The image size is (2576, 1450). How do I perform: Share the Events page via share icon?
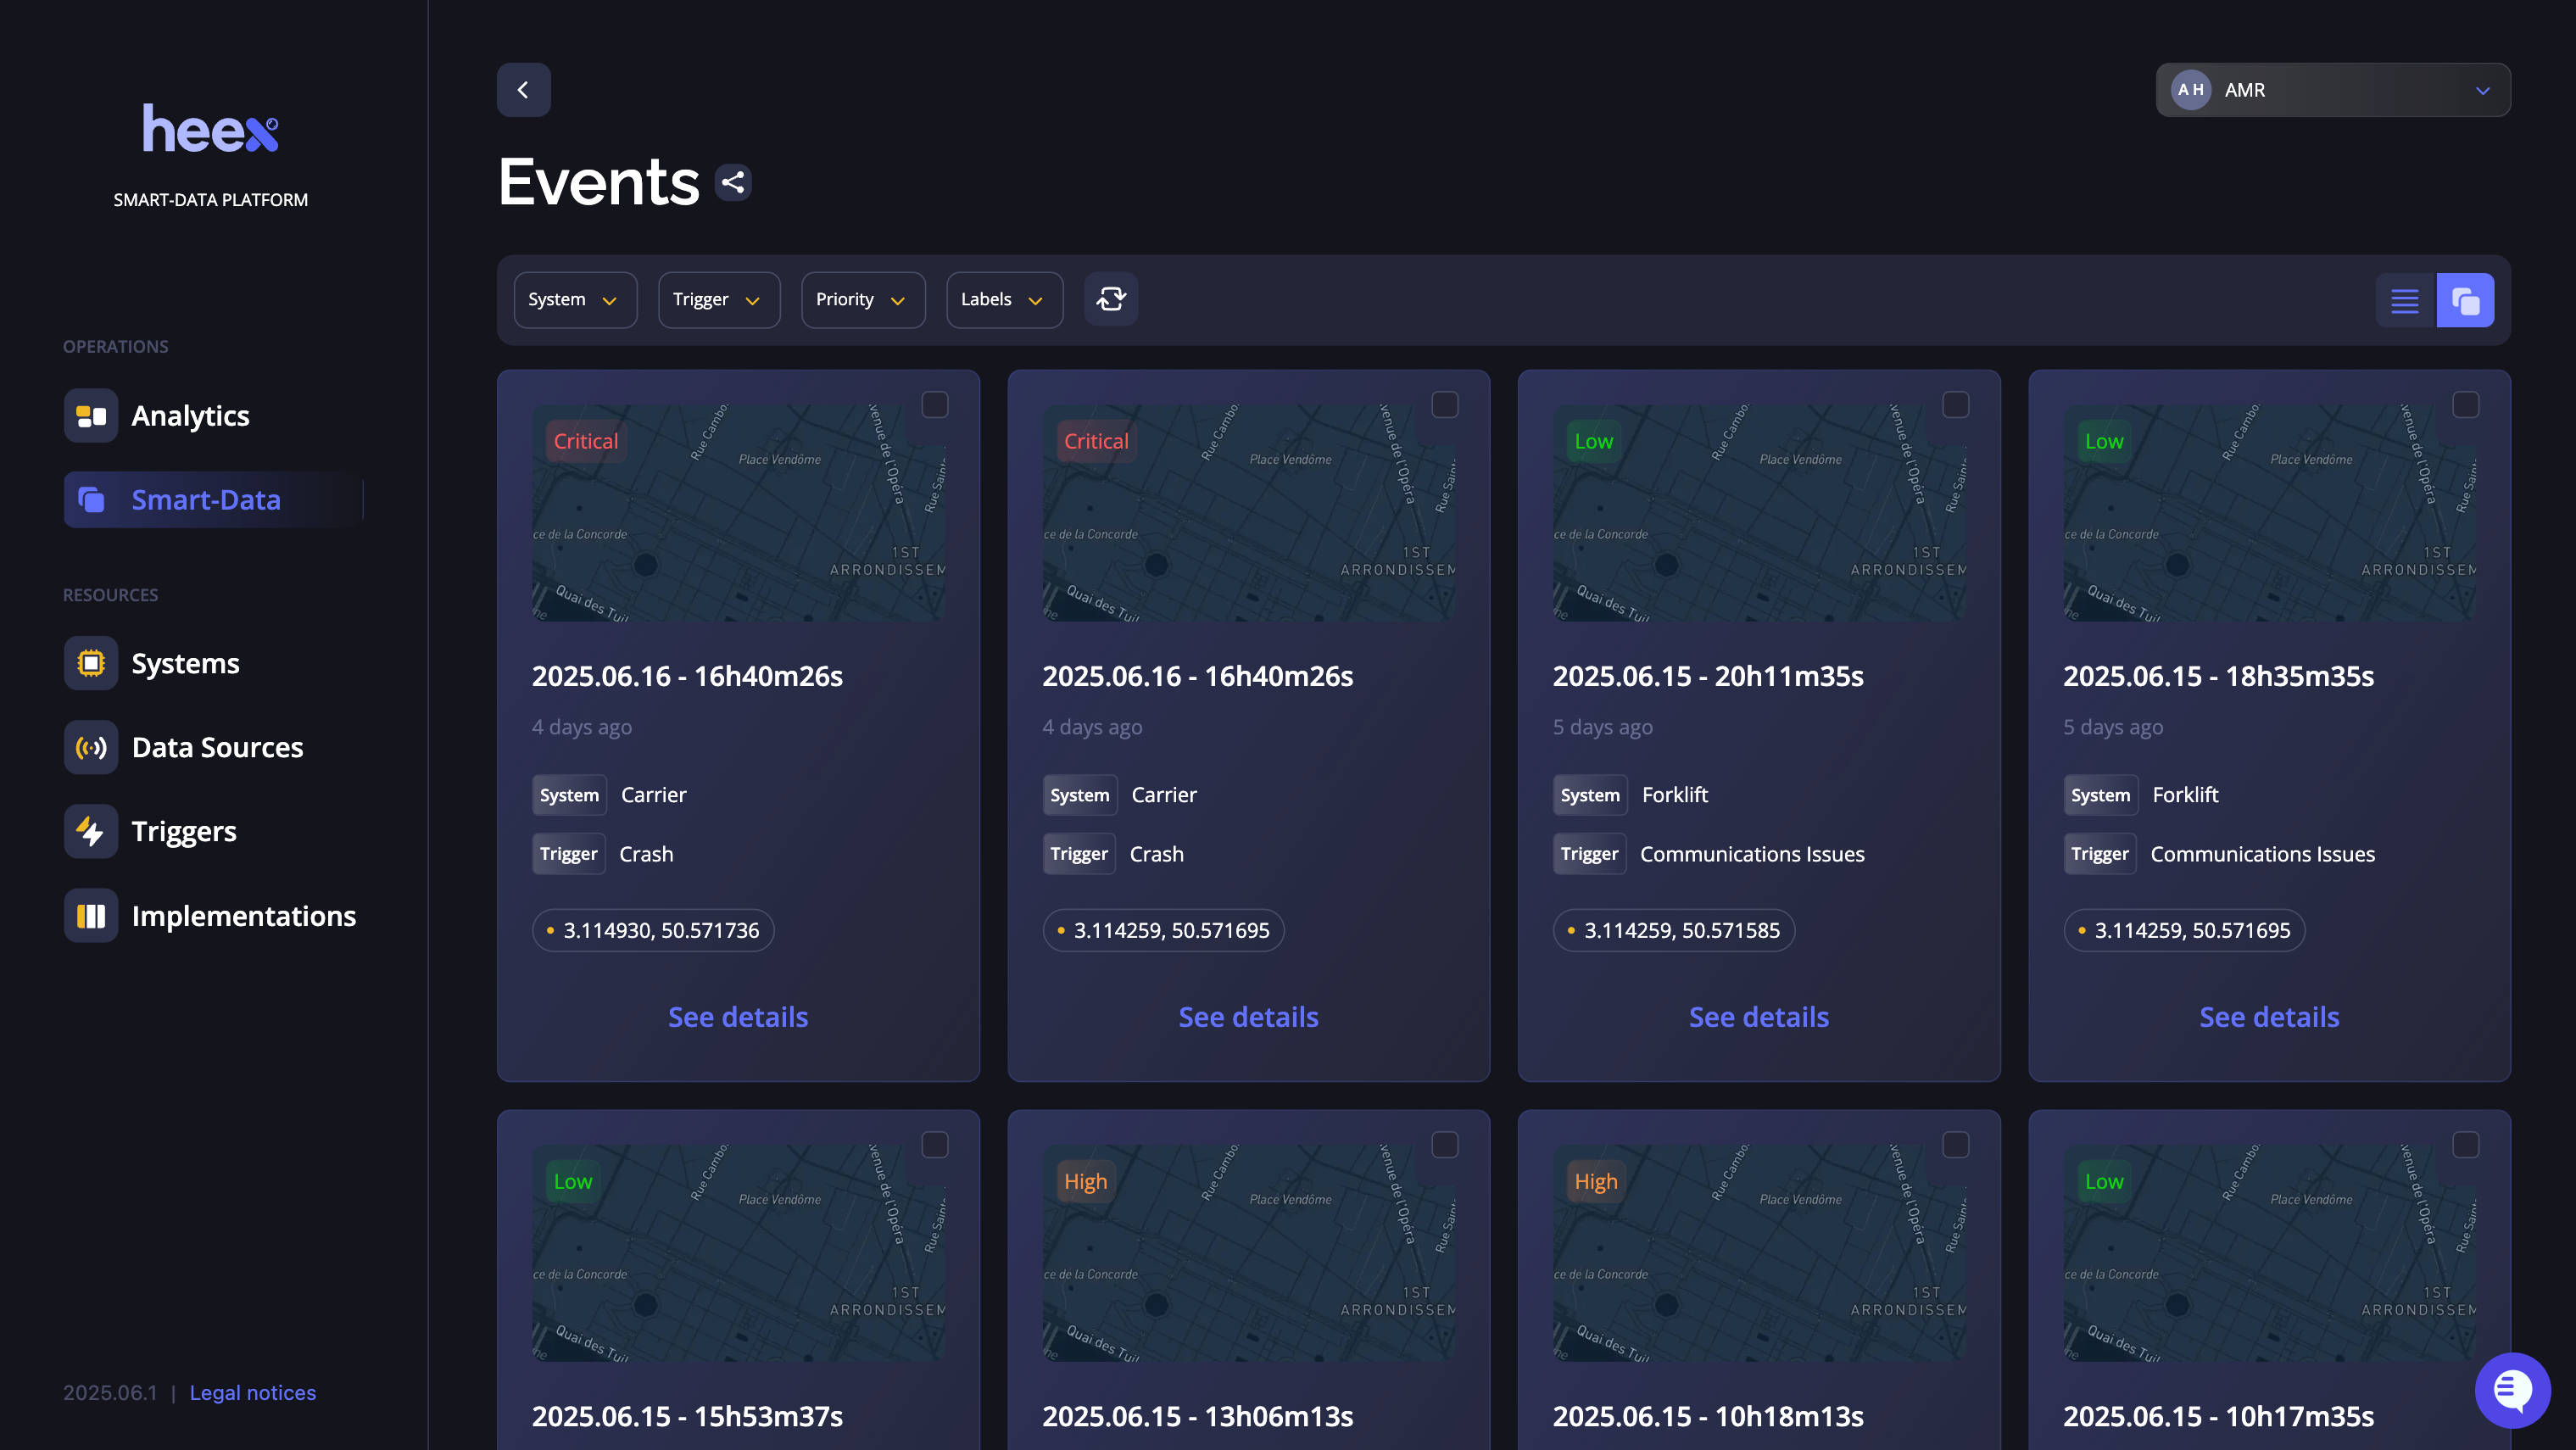coord(733,182)
